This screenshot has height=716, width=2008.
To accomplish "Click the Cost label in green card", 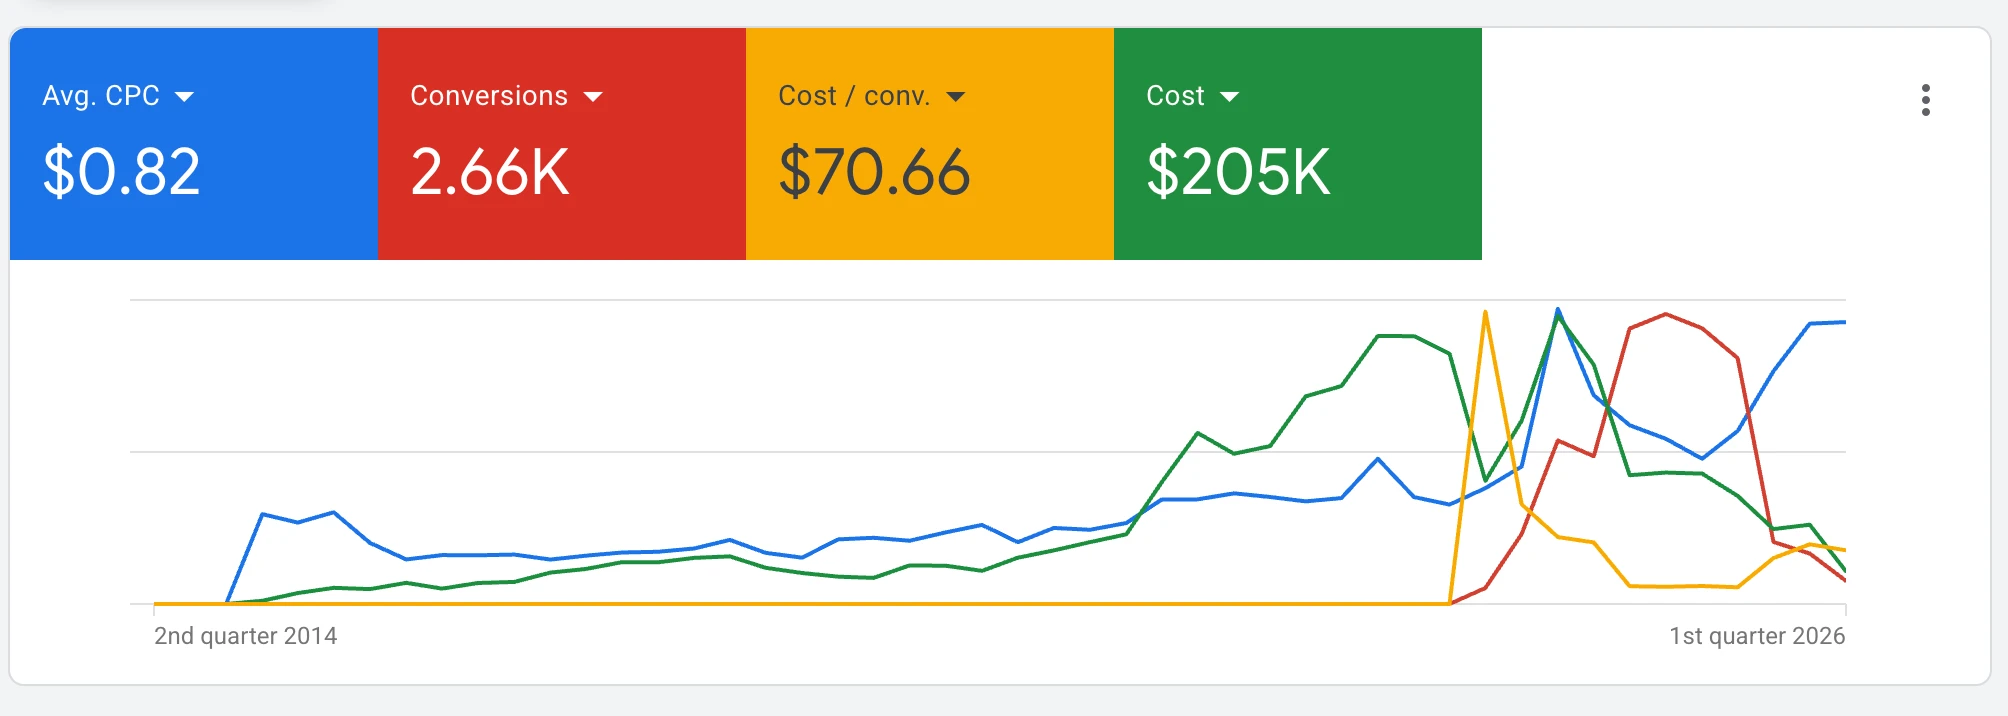I will (x=1175, y=96).
